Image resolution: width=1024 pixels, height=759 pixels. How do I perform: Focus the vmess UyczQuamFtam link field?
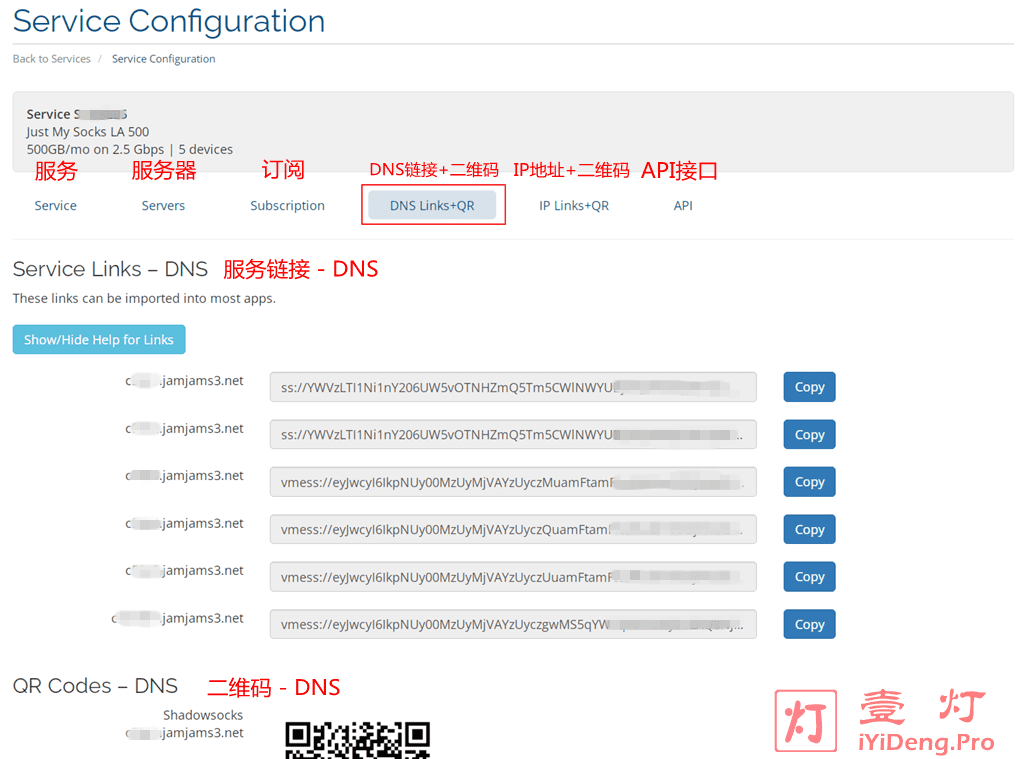click(513, 529)
